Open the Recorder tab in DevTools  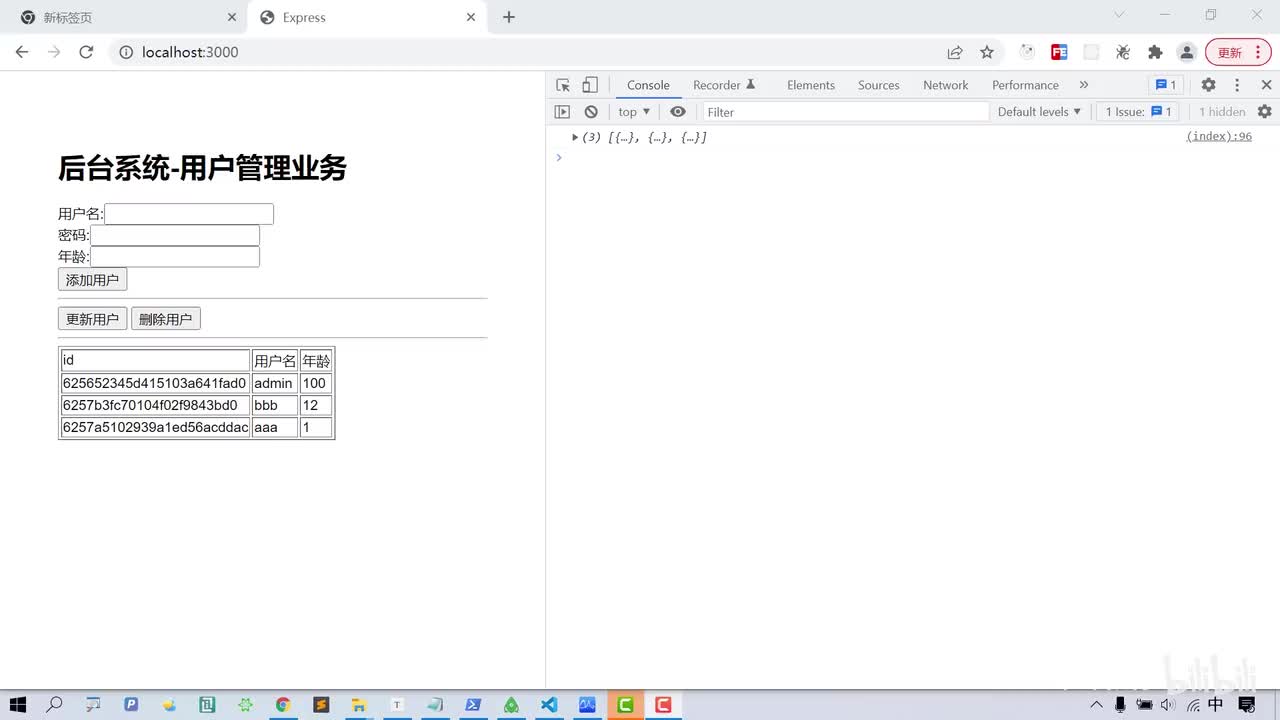(x=724, y=85)
